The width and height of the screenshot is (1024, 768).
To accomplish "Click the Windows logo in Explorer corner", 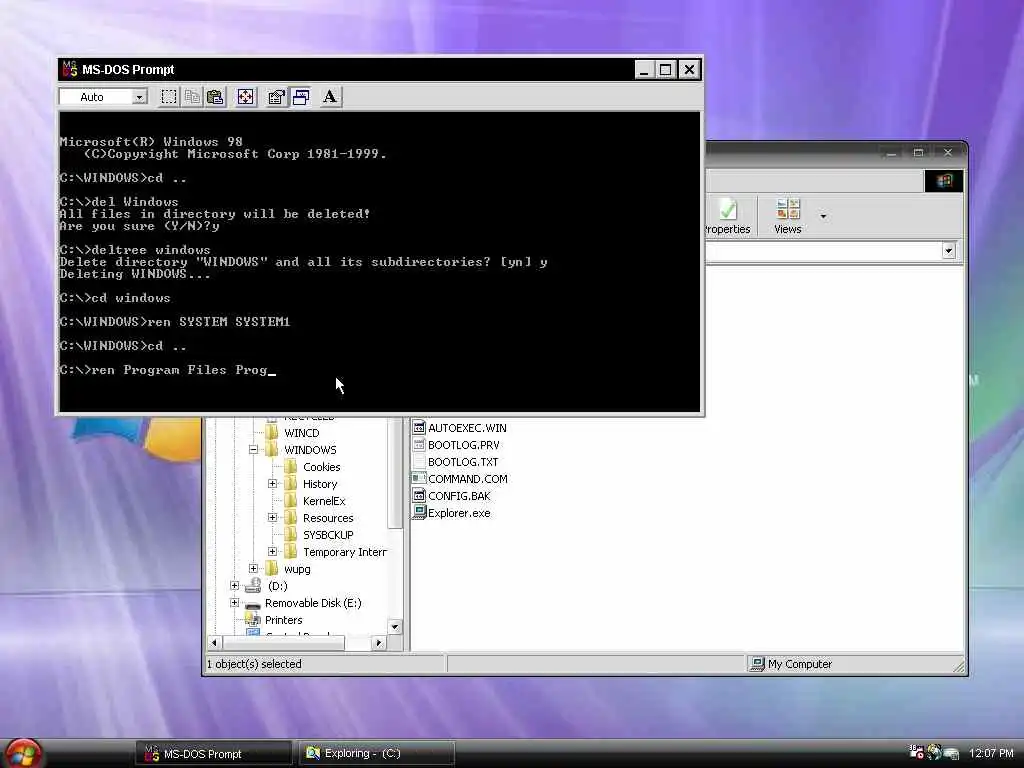I will pyautogui.click(x=944, y=181).
